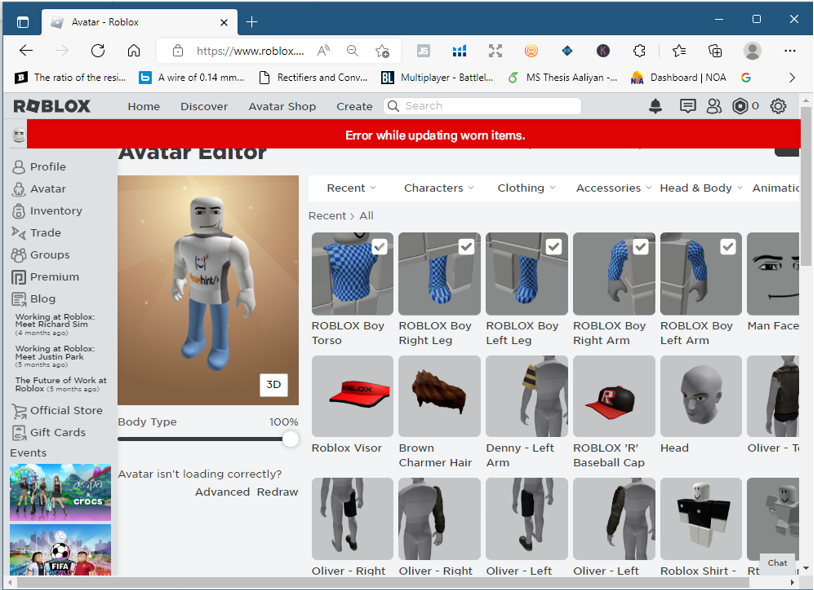Screen dimensions: 814x590
Task: Click the ROBLOX logo
Action: coord(52,106)
